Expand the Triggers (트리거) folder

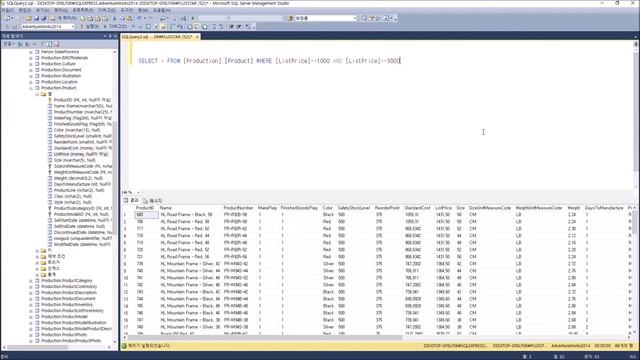pyautogui.click(x=37, y=262)
